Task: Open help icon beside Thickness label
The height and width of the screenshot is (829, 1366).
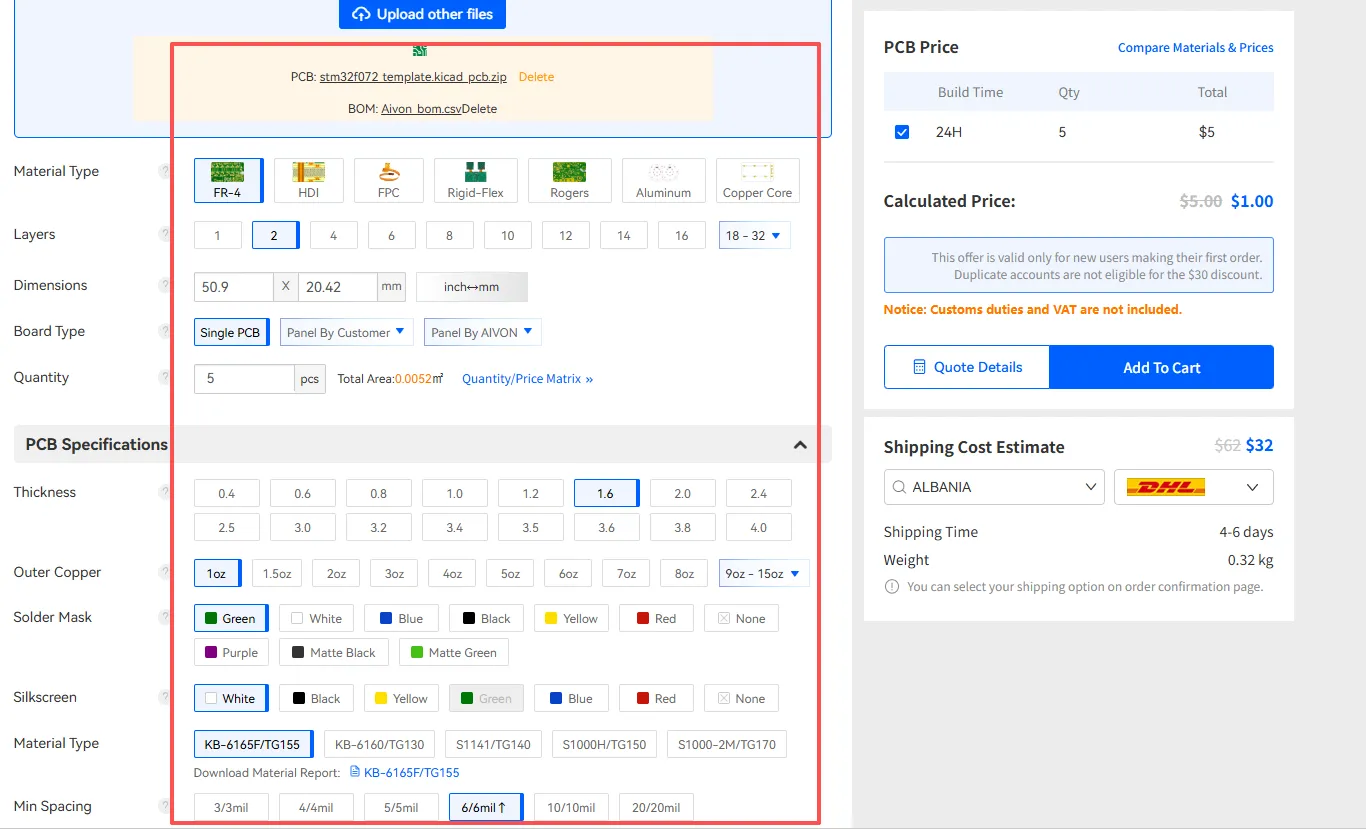Action: 165,492
